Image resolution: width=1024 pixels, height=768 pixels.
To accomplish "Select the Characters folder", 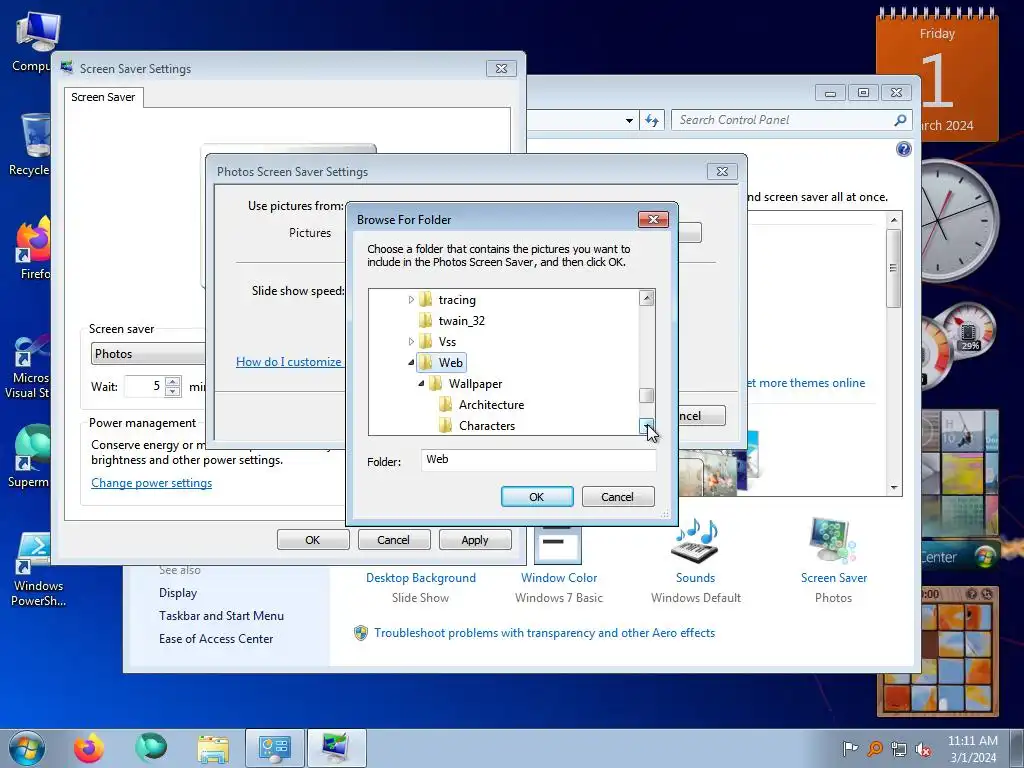I will coord(487,426).
